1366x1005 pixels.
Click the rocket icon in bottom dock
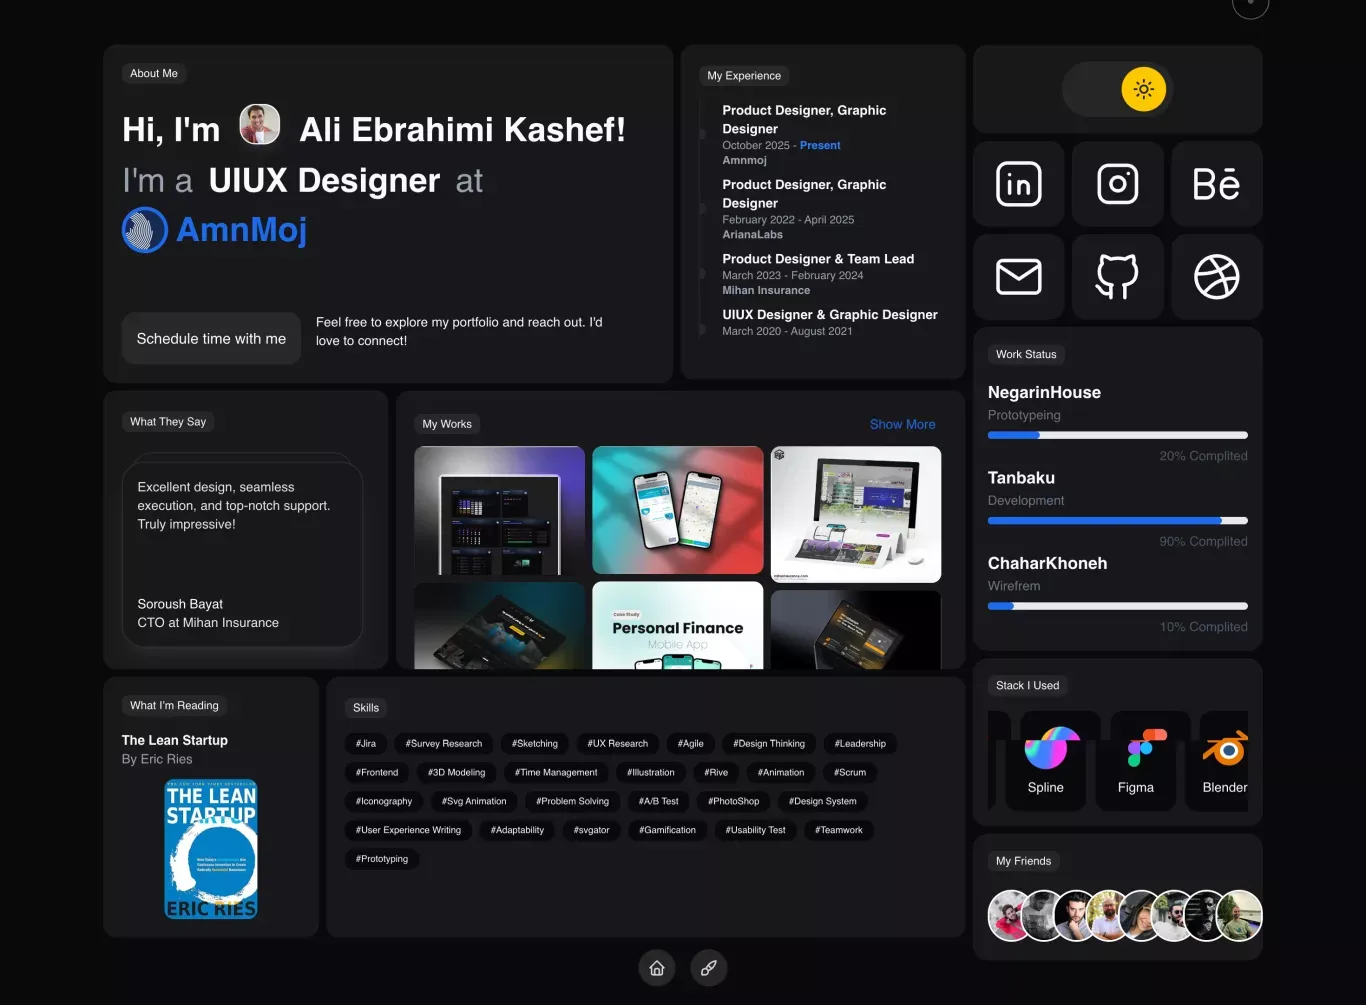coord(708,968)
